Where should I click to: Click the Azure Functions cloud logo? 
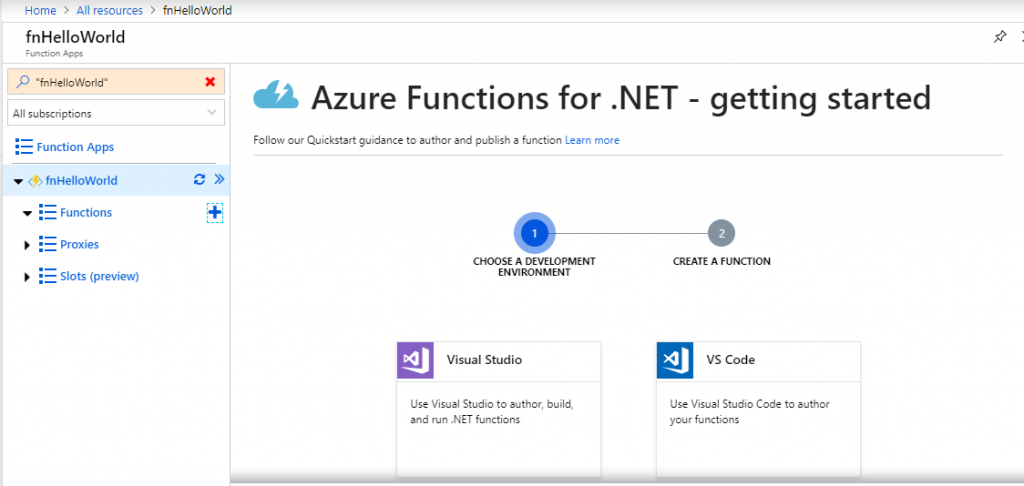click(276, 95)
